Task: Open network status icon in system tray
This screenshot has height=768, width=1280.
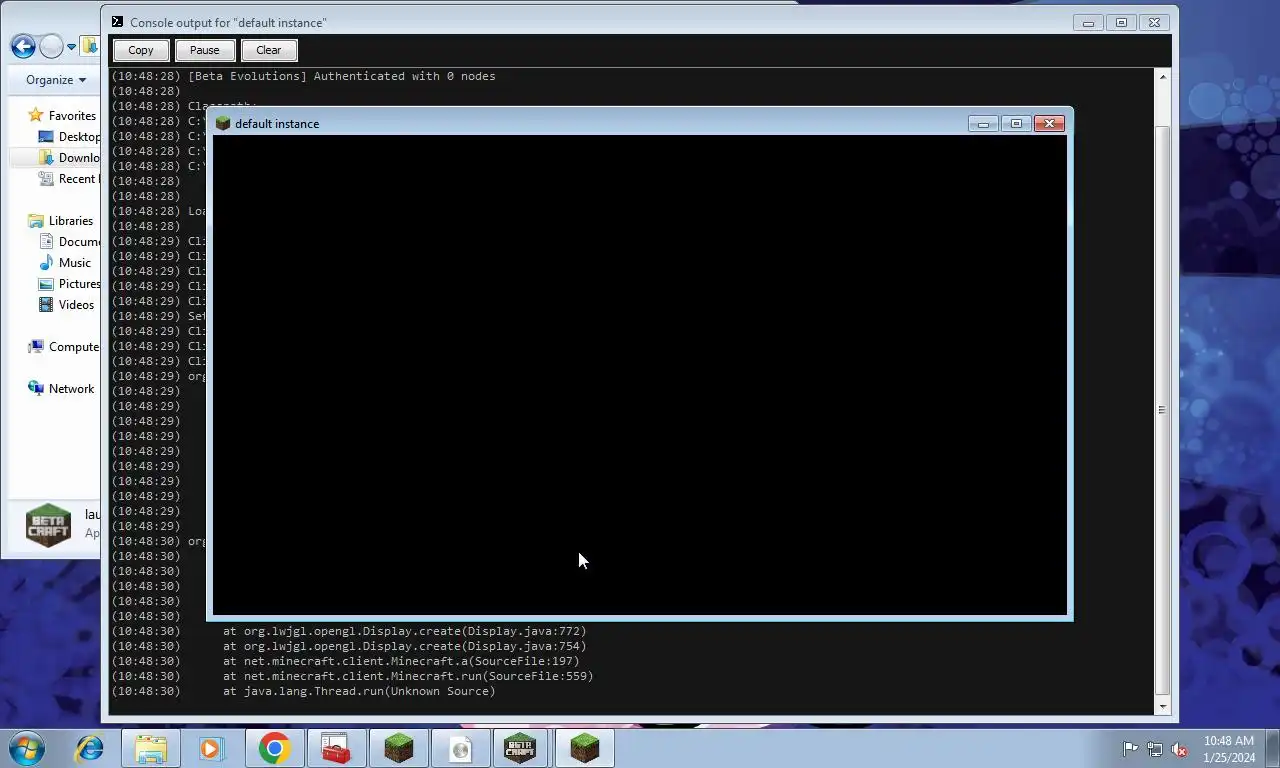Action: [1155, 749]
